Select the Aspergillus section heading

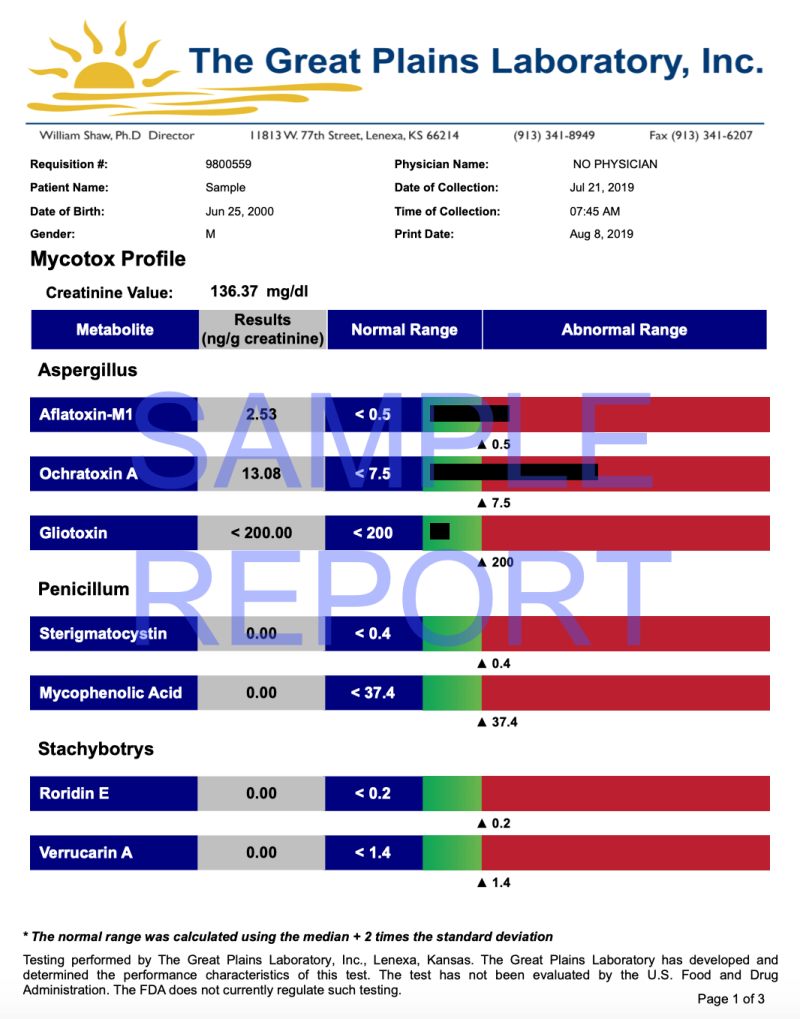[x=88, y=370]
